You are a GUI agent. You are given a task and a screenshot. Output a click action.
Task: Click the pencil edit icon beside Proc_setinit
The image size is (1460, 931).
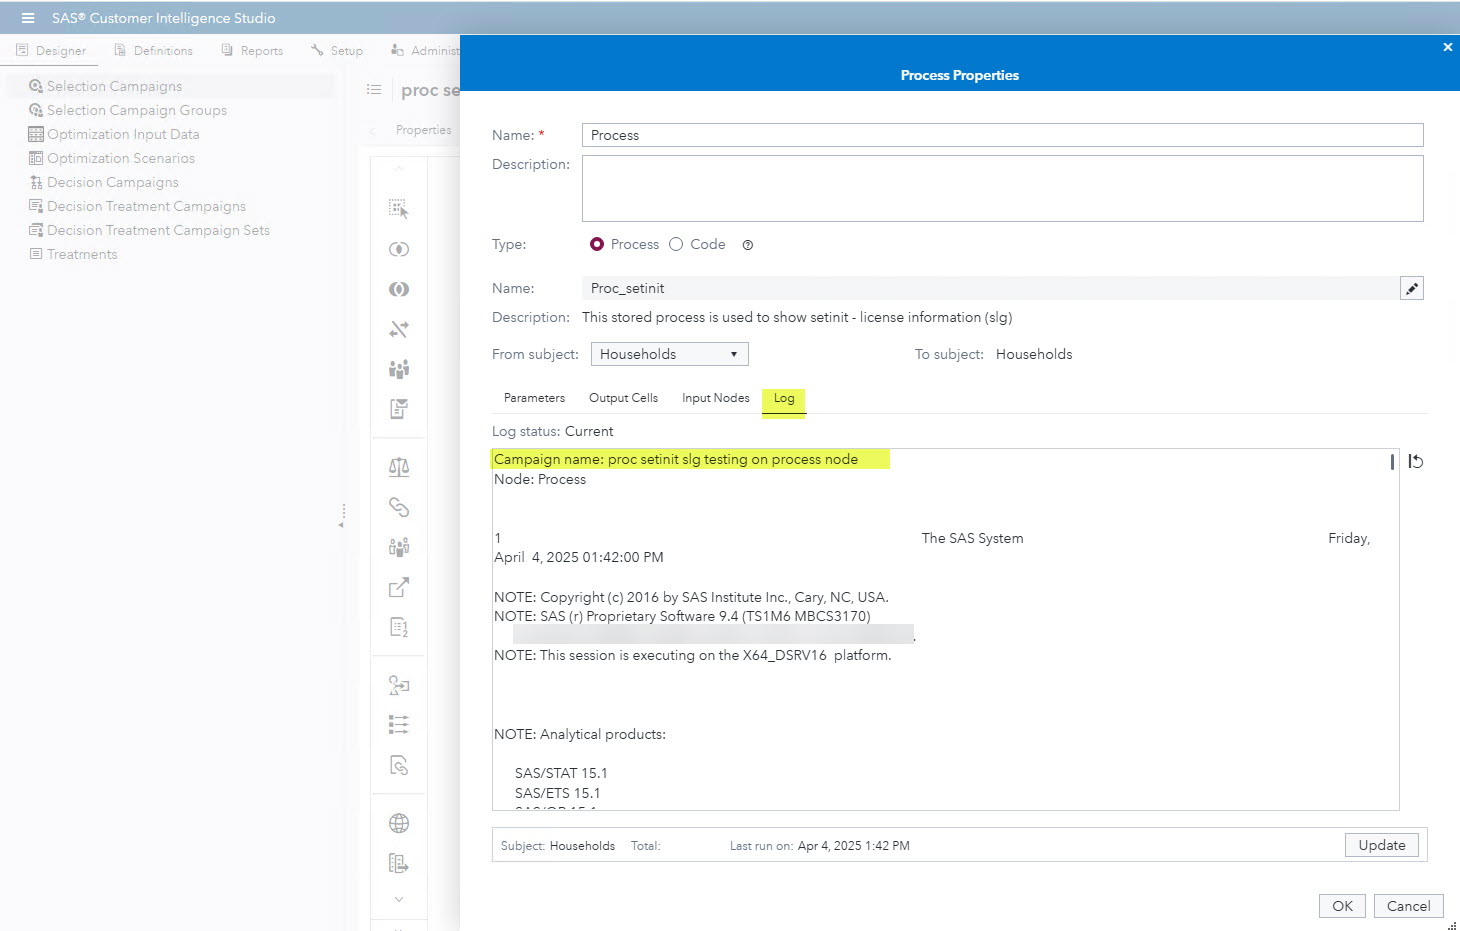point(1411,288)
